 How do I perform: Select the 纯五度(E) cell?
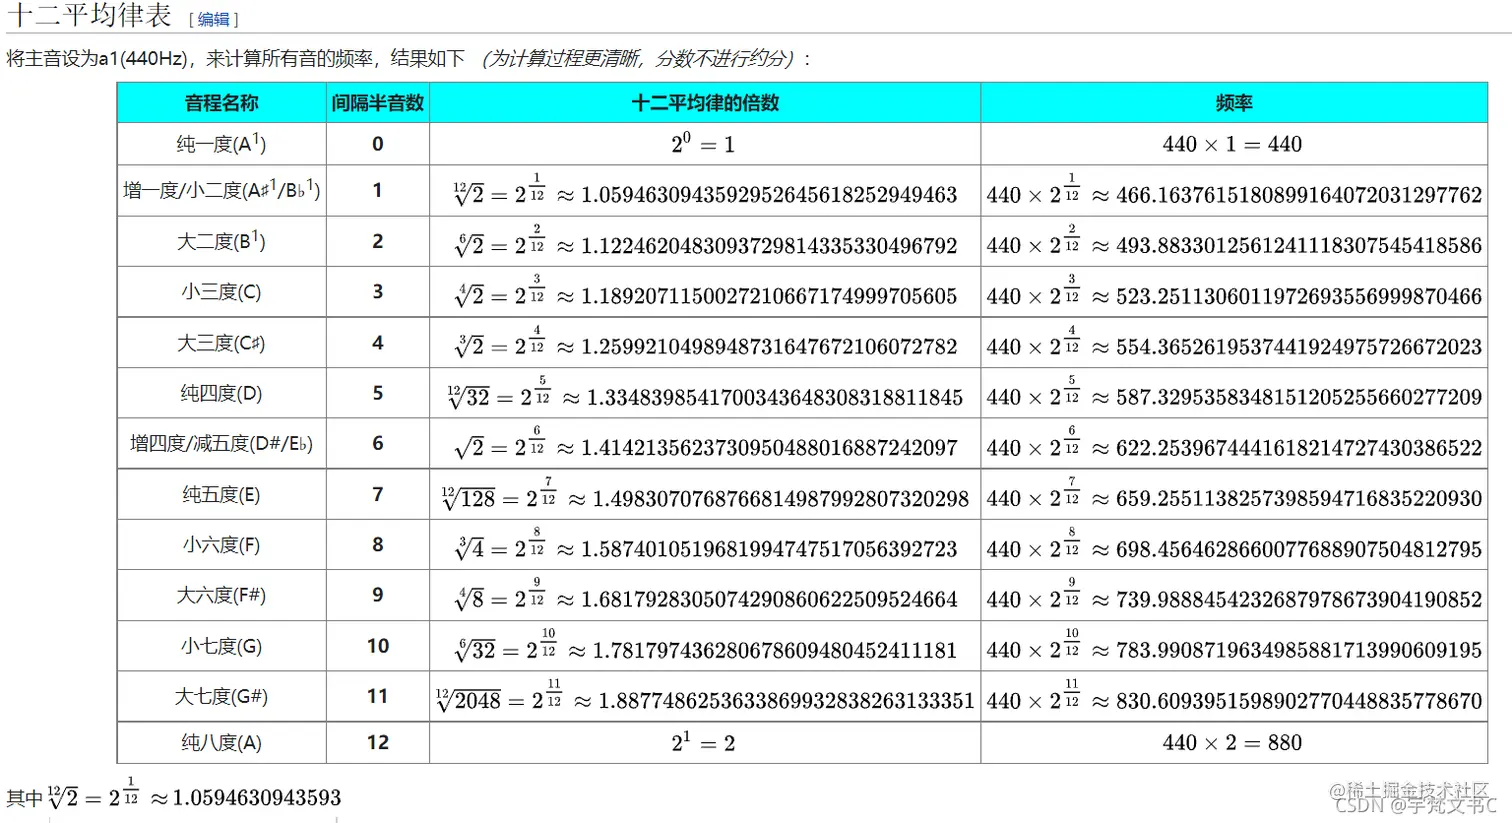(222, 494)
